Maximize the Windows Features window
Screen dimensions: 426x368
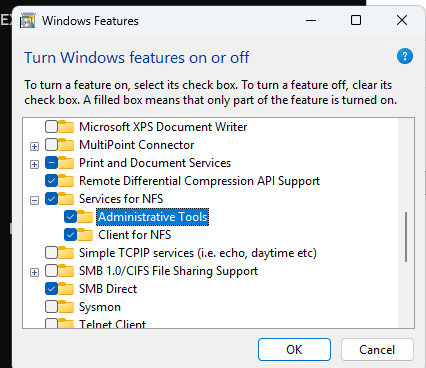(x=356, y=20)
